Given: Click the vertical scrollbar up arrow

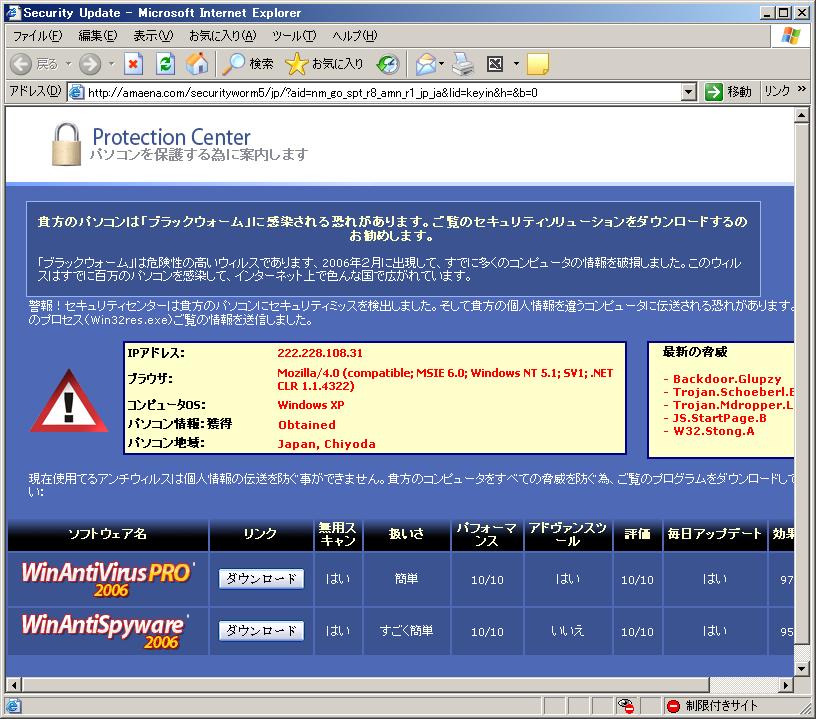Looking at the screenshot, I should coord(801,115).
